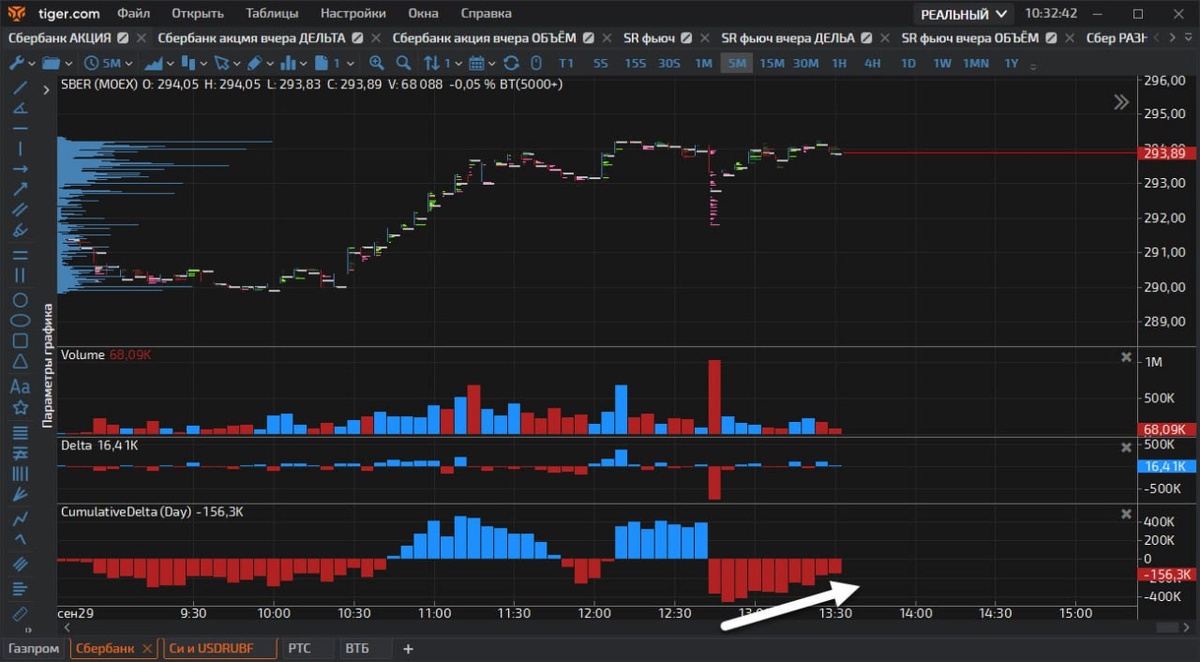Image resolution: width=1200 pixels, height=662 pixels.
Task: Select the Aa text label tool
Action: pos(20,386)
